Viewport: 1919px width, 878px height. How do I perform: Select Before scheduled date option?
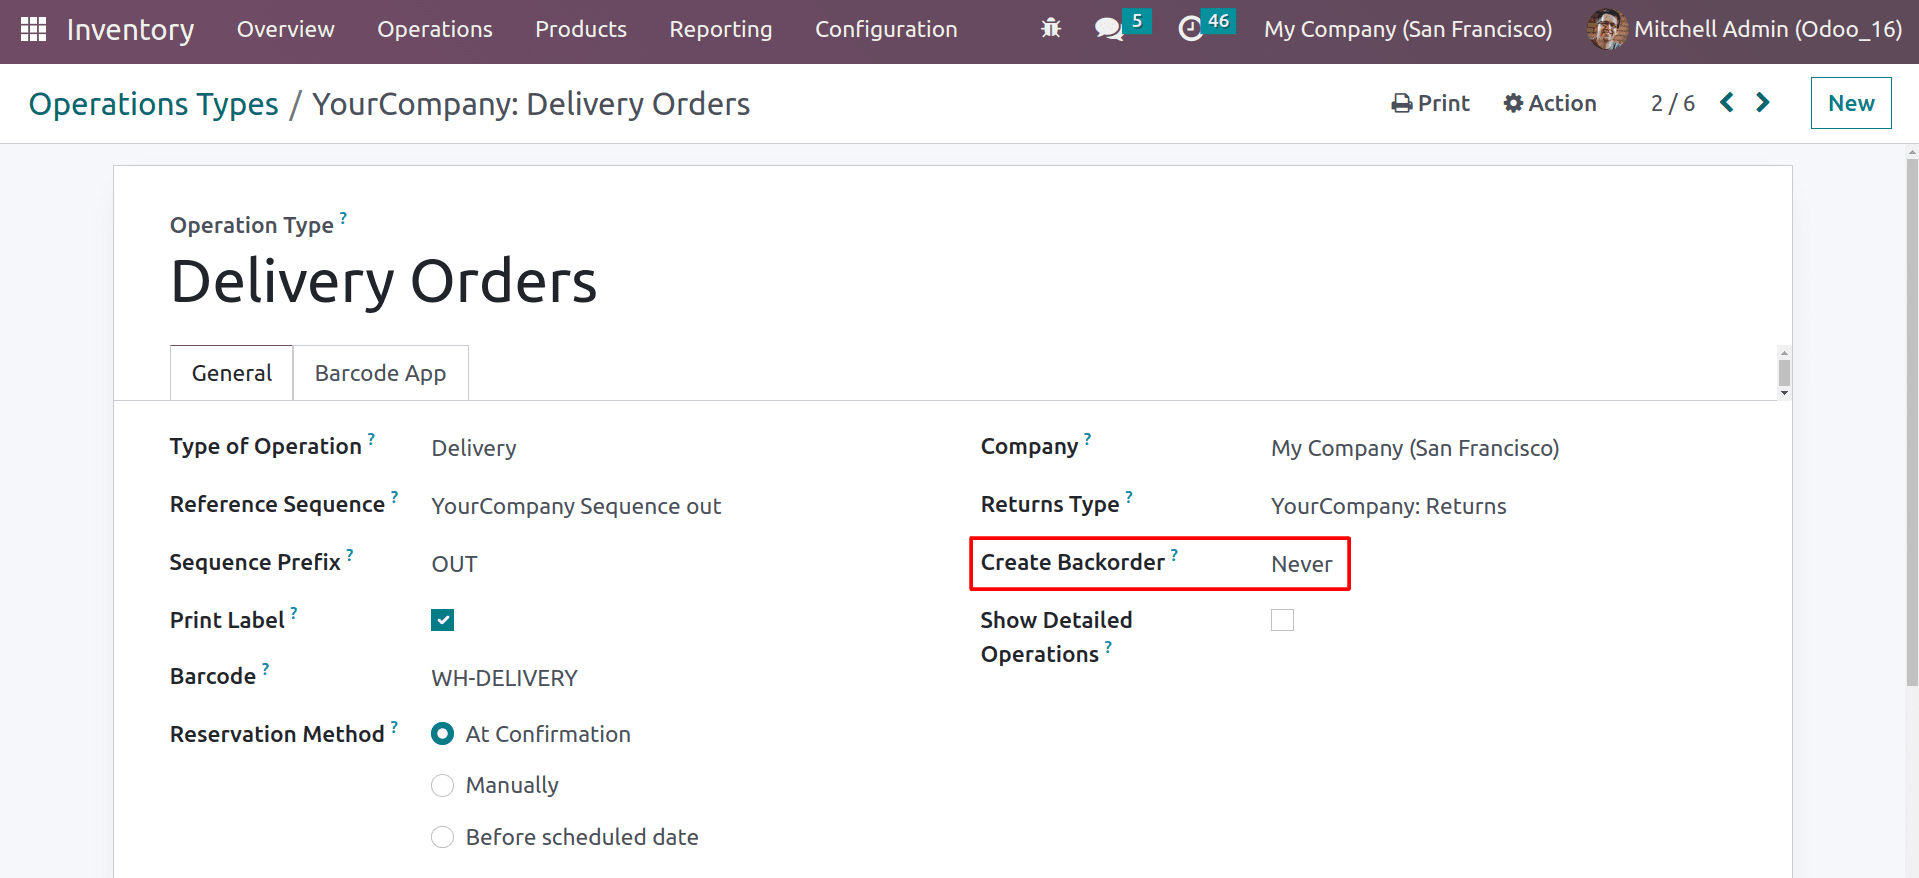click(442, 837)
